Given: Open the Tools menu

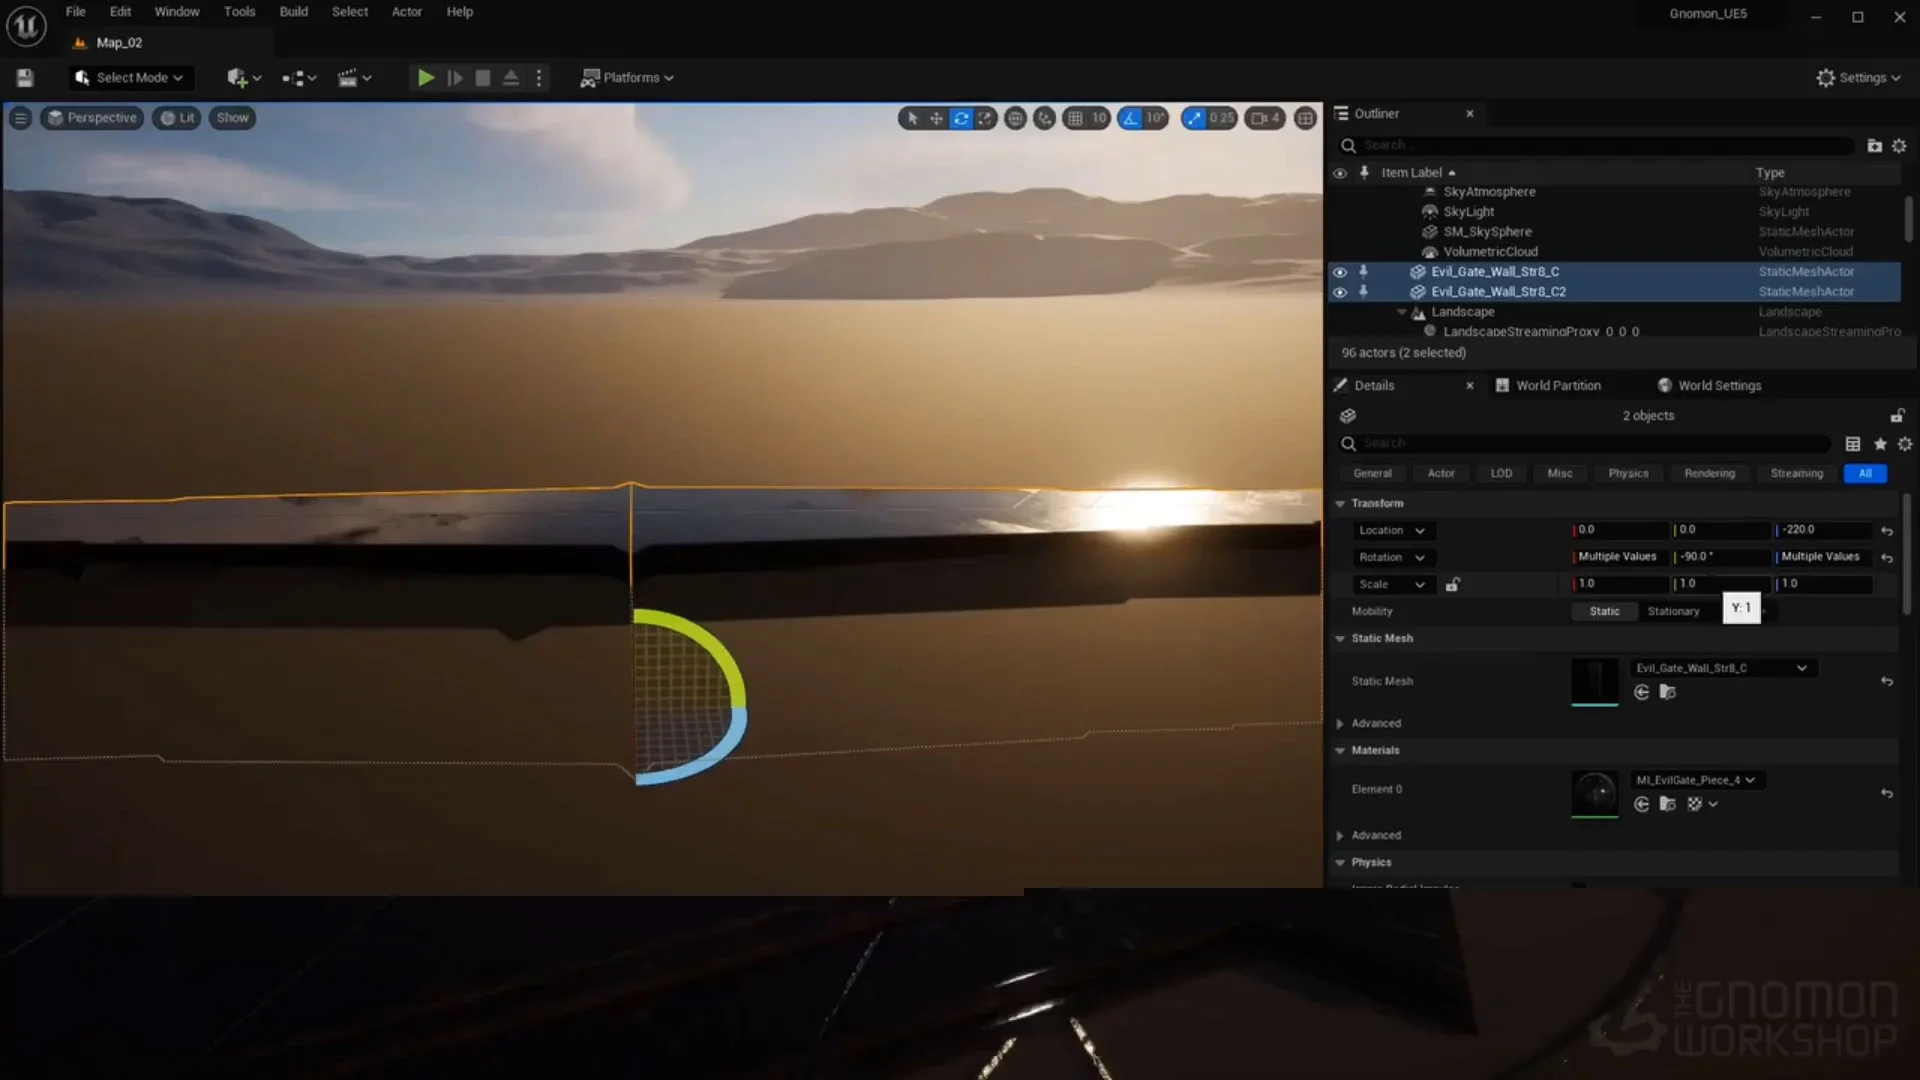Looking at the screenshot, I should (239, 12).
